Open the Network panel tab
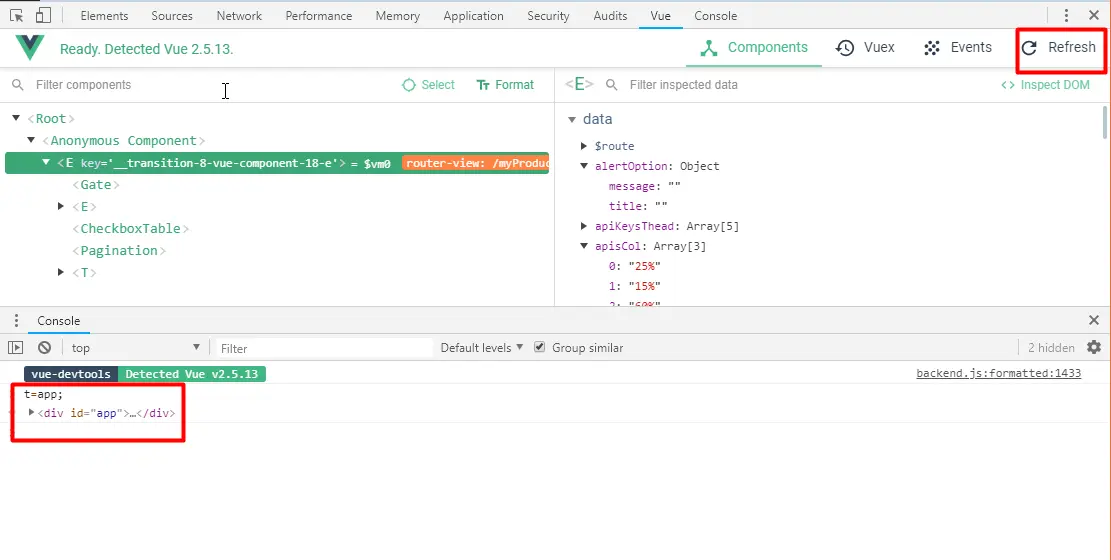The width and height of the screenshot is (1111, 560). point(239,16)
